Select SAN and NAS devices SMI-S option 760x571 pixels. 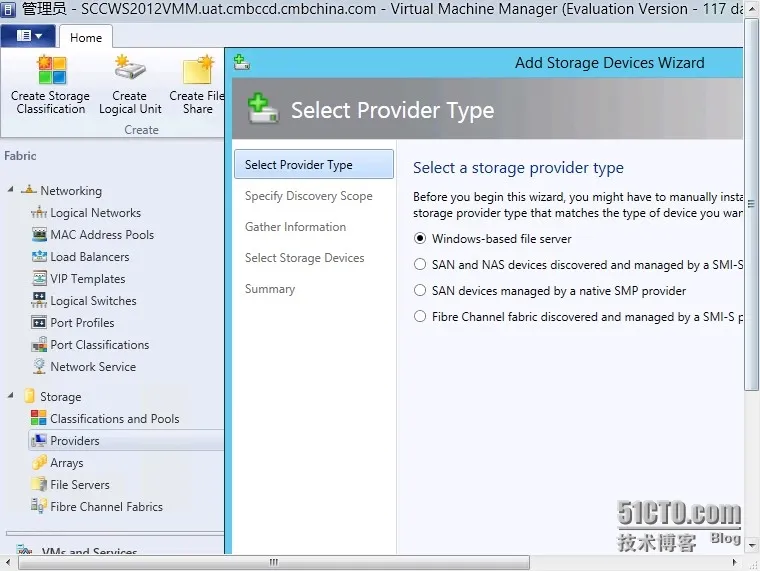420,264
